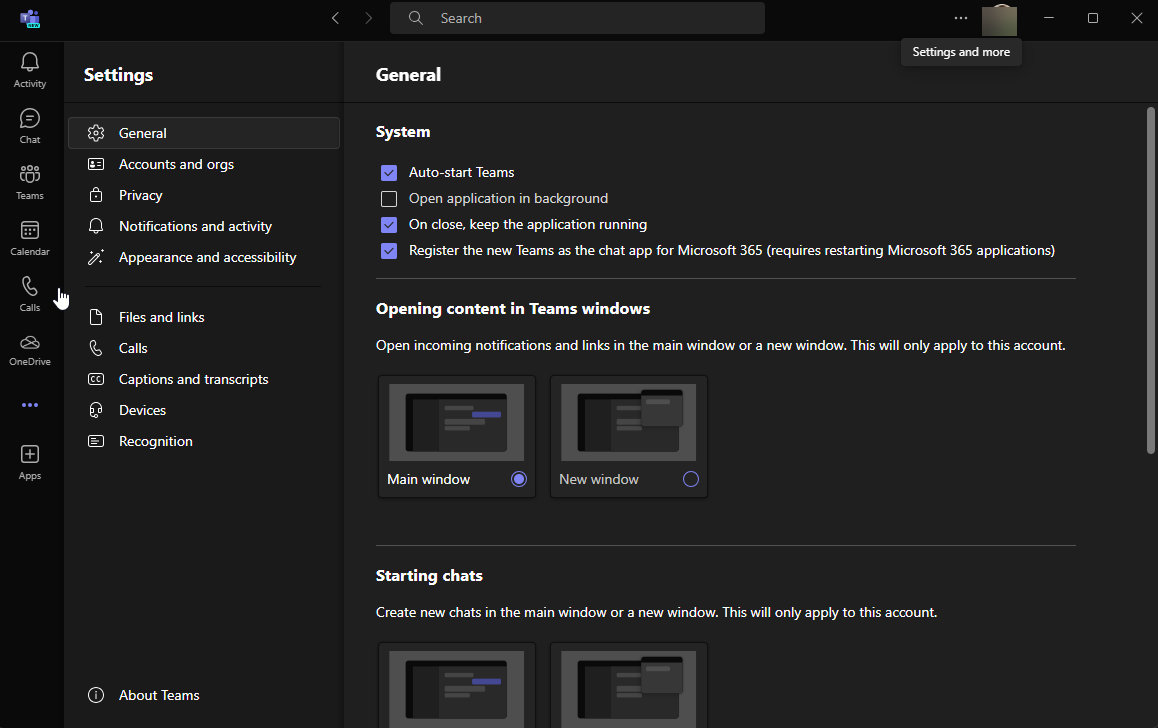Select New window radio for opening content
This screenshot has width=1158, height=728.
[x=691, y=479]
